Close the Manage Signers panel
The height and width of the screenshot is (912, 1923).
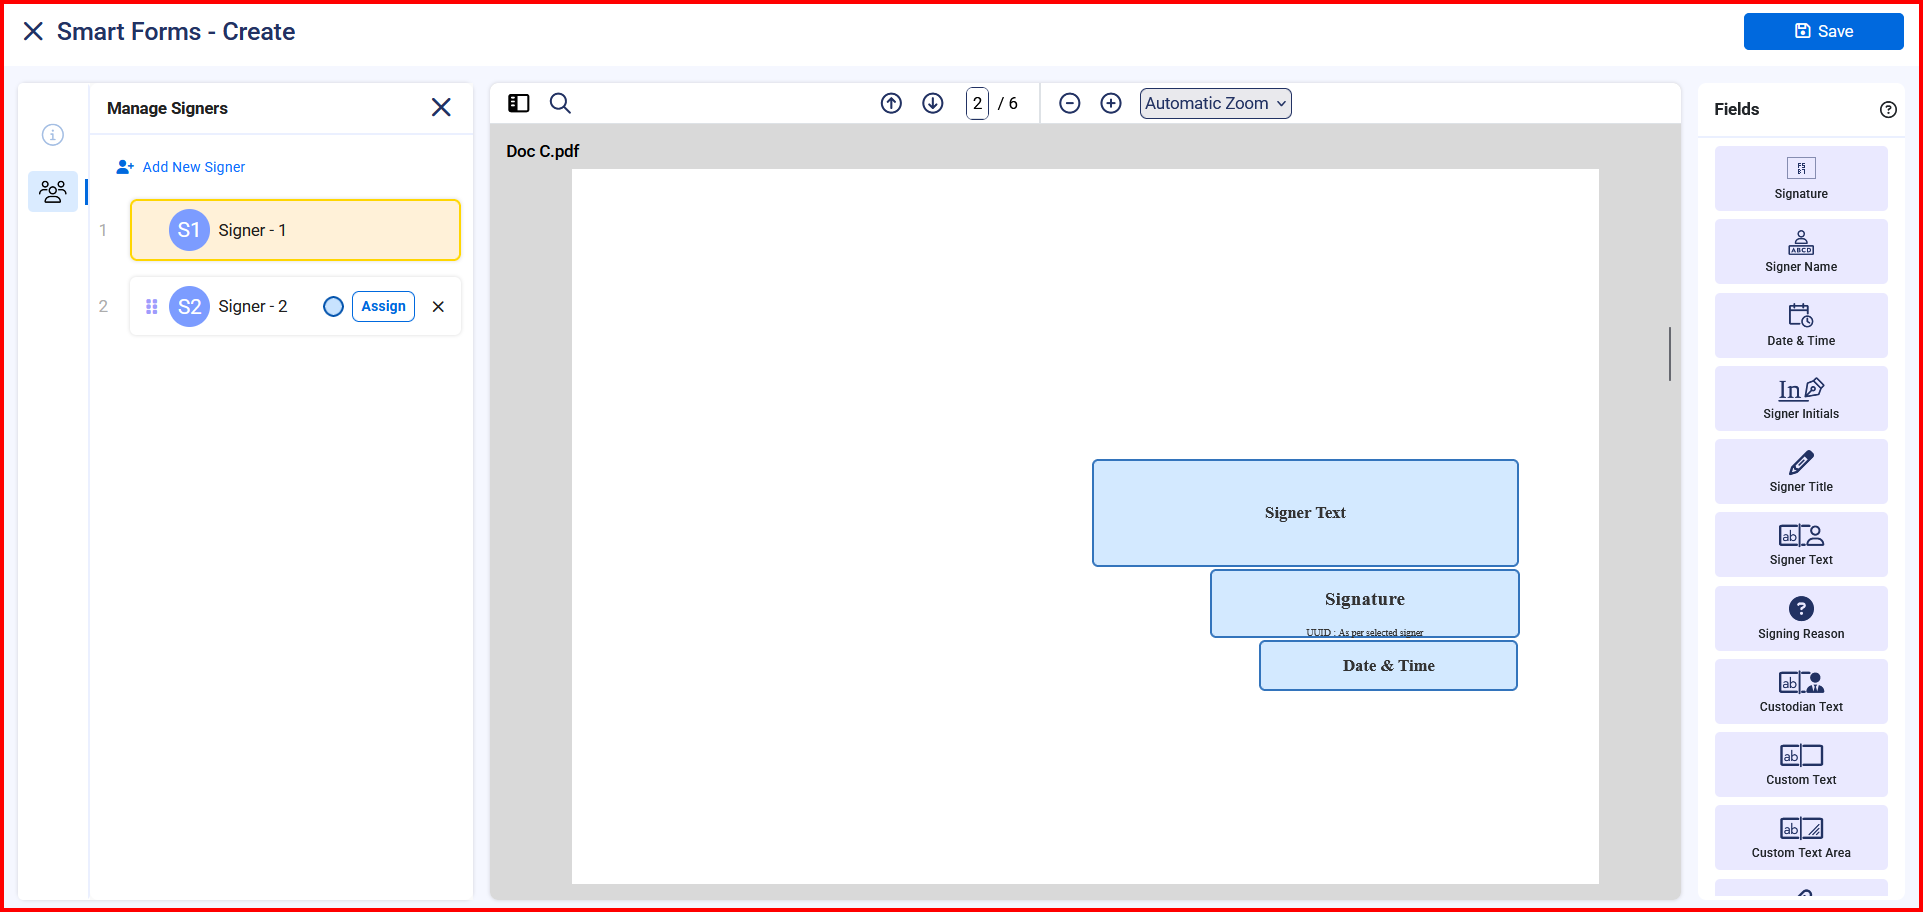click(x=441, y=107)
